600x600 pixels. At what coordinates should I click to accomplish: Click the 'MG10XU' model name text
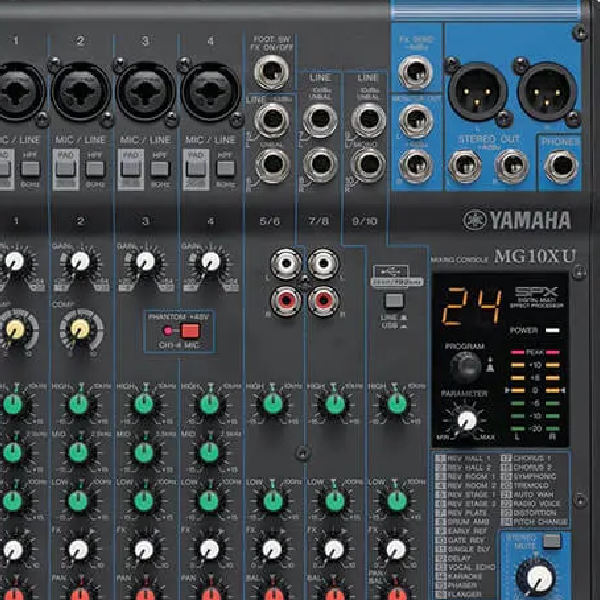tap(535, 256)
